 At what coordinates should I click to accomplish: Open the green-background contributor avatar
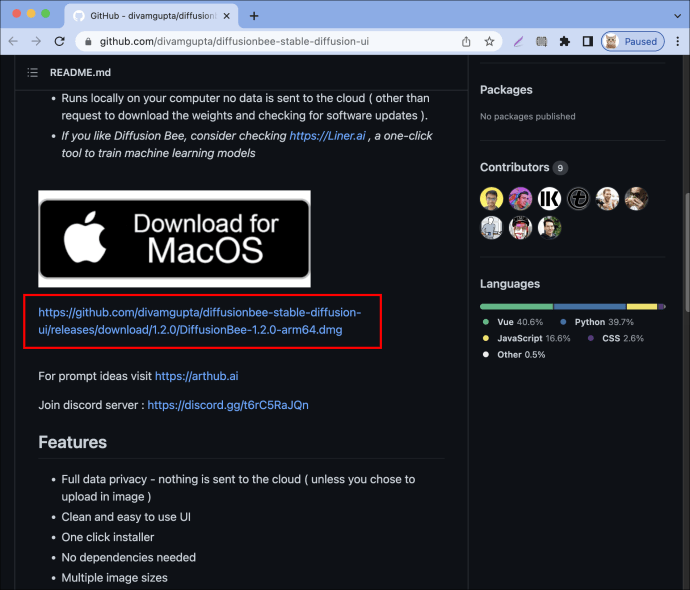550,227
